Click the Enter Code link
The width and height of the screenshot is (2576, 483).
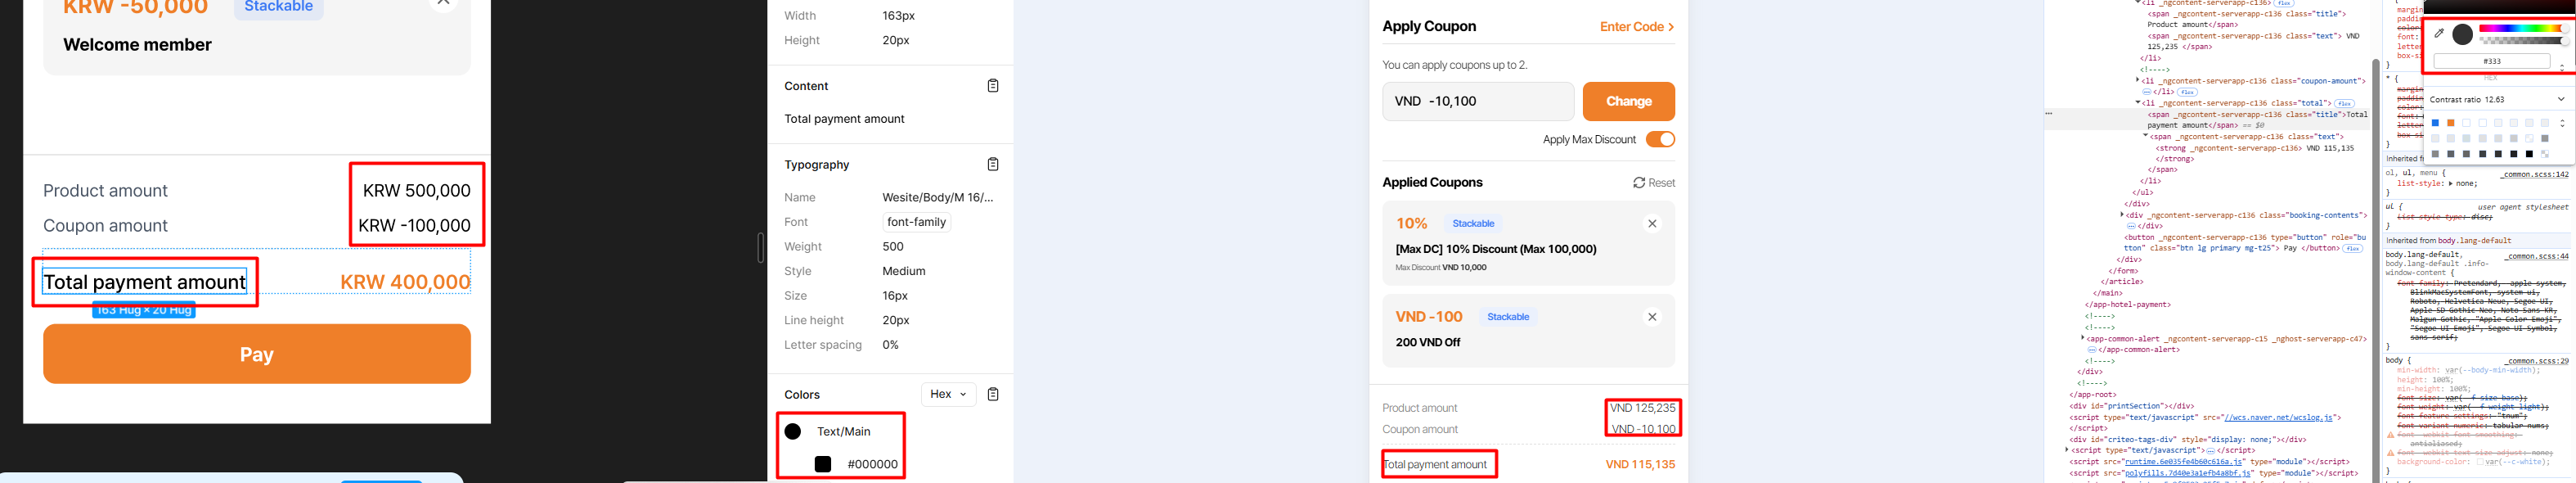click(1636, 27)
